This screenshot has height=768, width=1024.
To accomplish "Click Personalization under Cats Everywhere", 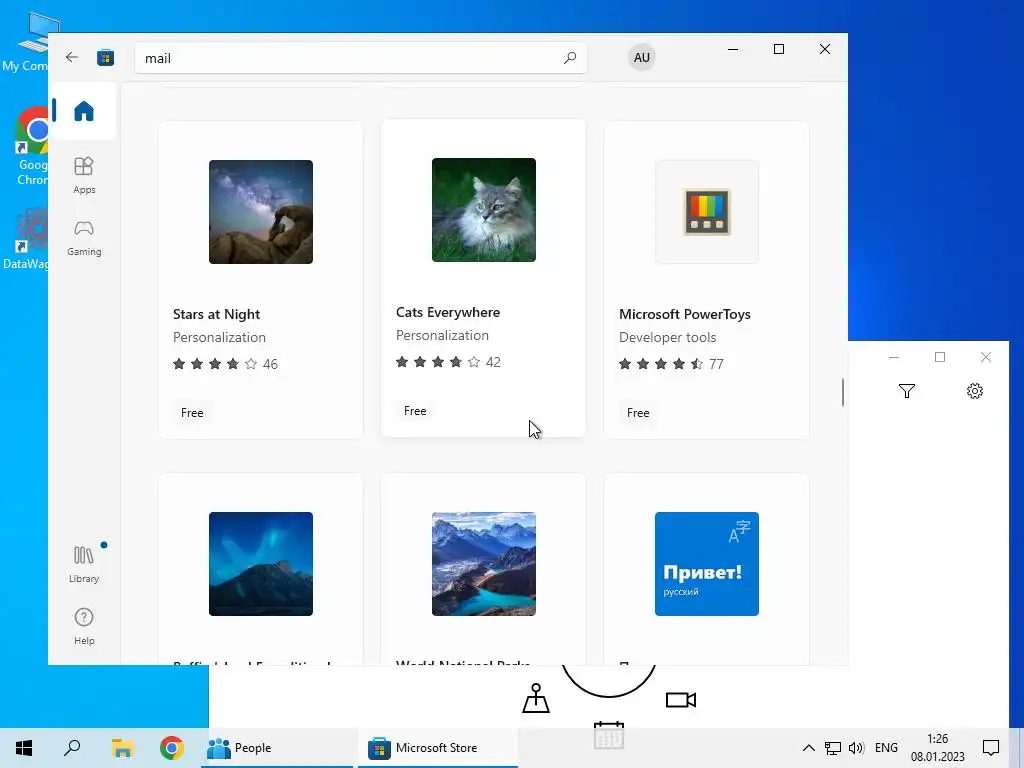I will 442,335.
